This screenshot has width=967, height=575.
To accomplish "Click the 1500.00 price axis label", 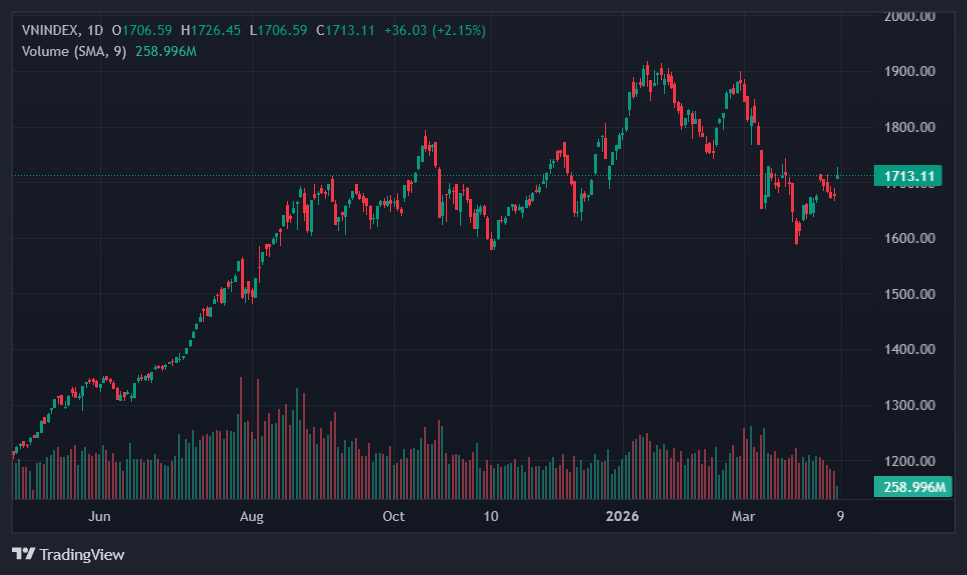I will (x=909, y=294).
